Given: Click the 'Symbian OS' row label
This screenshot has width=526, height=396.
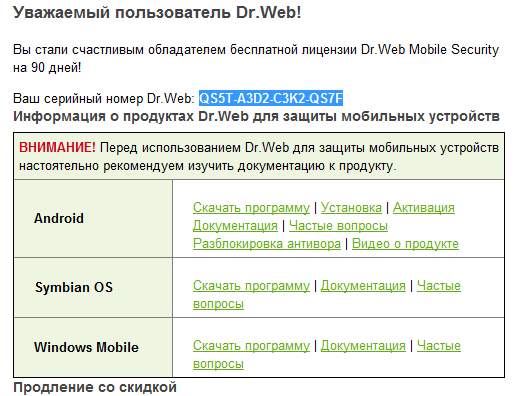Looking at the screenshot, I should (74, 287).
